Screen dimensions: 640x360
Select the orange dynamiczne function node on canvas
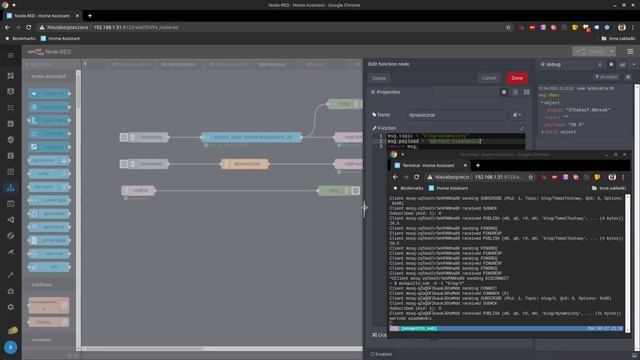(245, 164)
